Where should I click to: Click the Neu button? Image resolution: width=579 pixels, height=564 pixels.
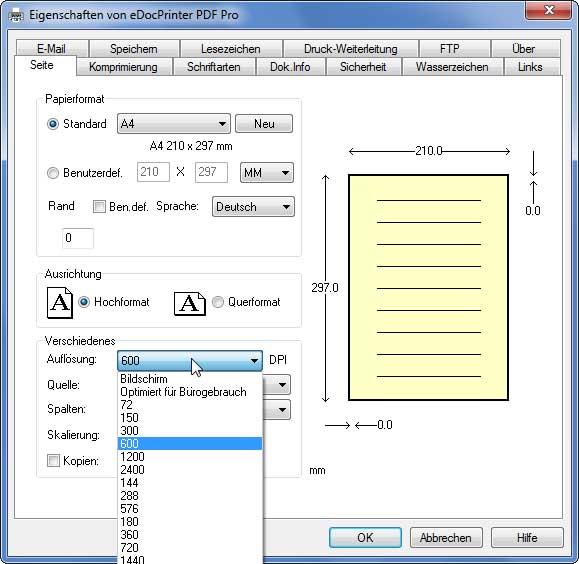pos(264,124)
